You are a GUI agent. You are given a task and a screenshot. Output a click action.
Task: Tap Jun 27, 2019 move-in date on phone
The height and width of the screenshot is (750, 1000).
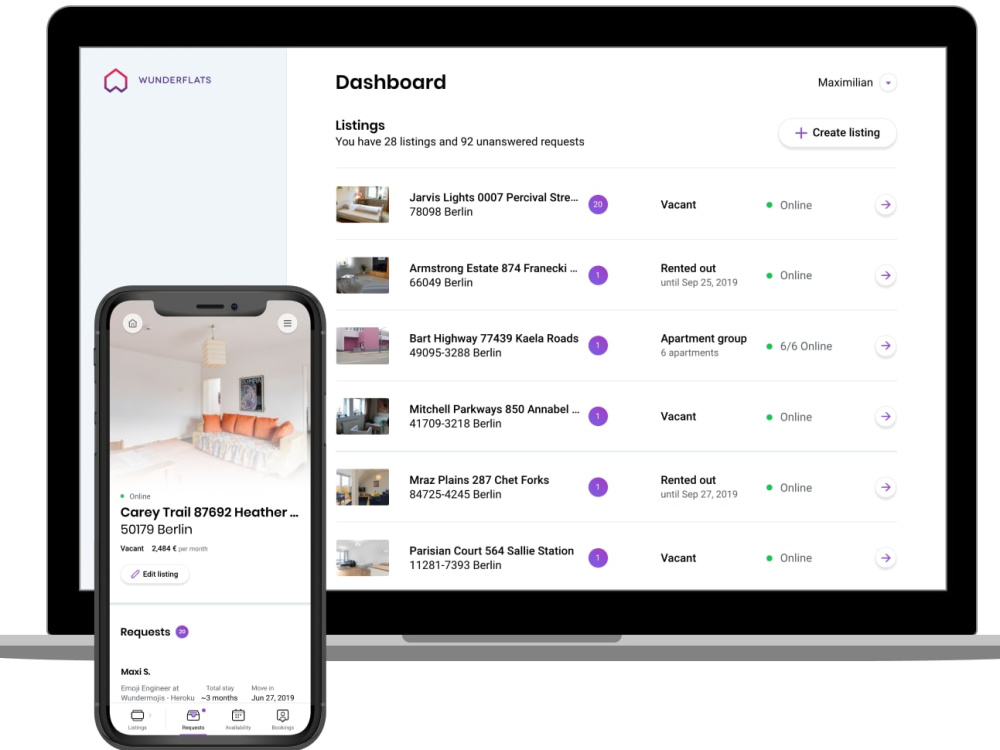[272, 698]
